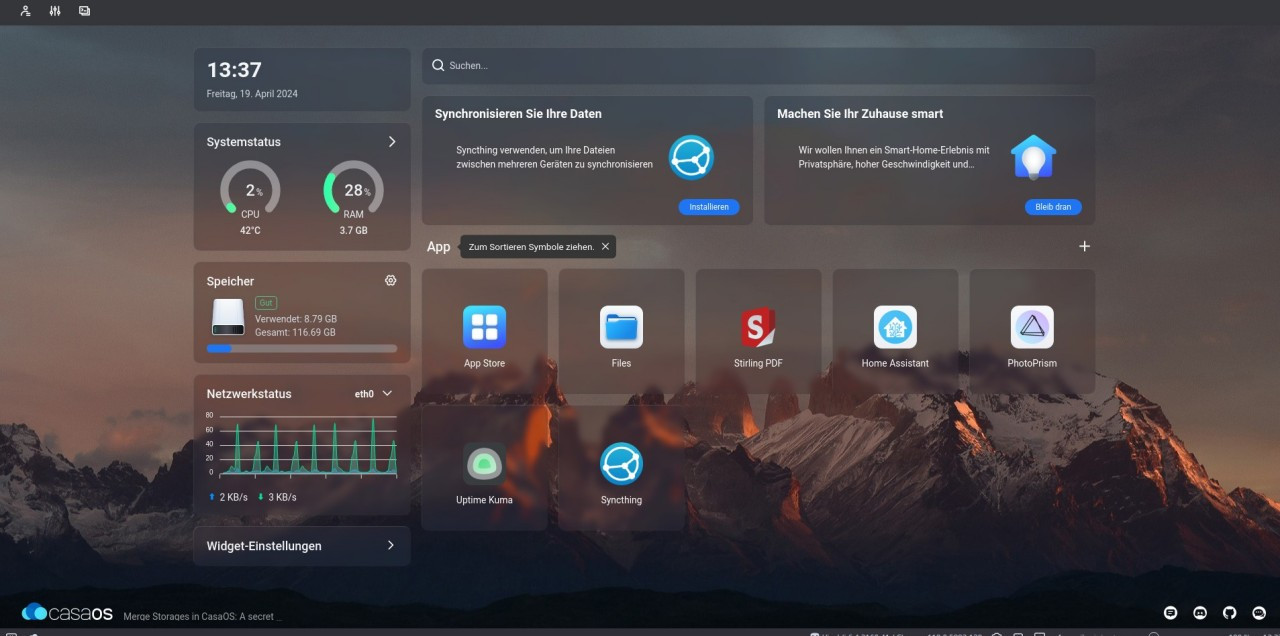Click the Suchen search field
The height and width of the screenshot is (636, 1280).
click(760, 66)
